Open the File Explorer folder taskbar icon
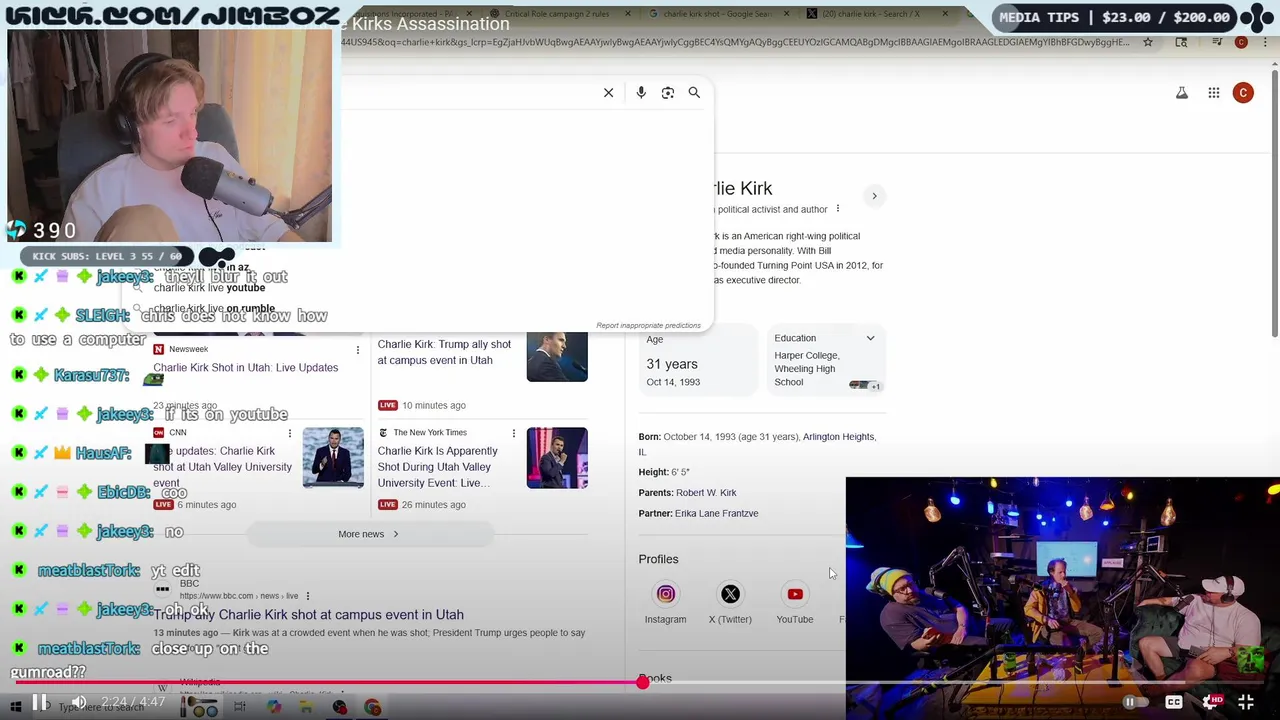This screenshot has height=720, width=1280. pyautogui.click(x=306, y=708)
